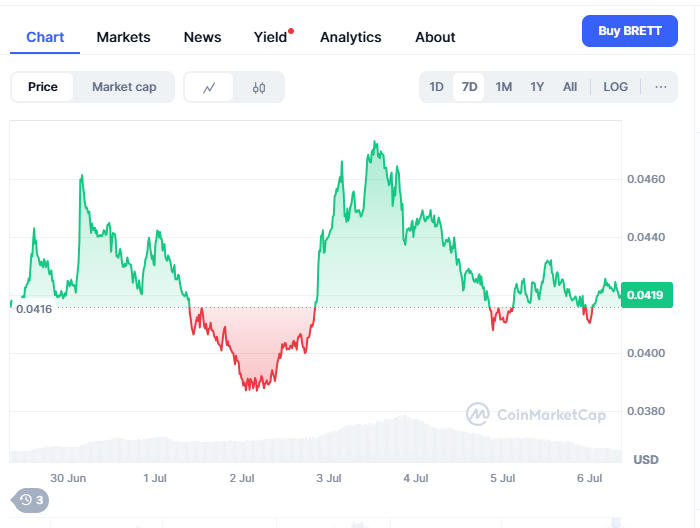Toggle the Price view

[x=43, y=87]
